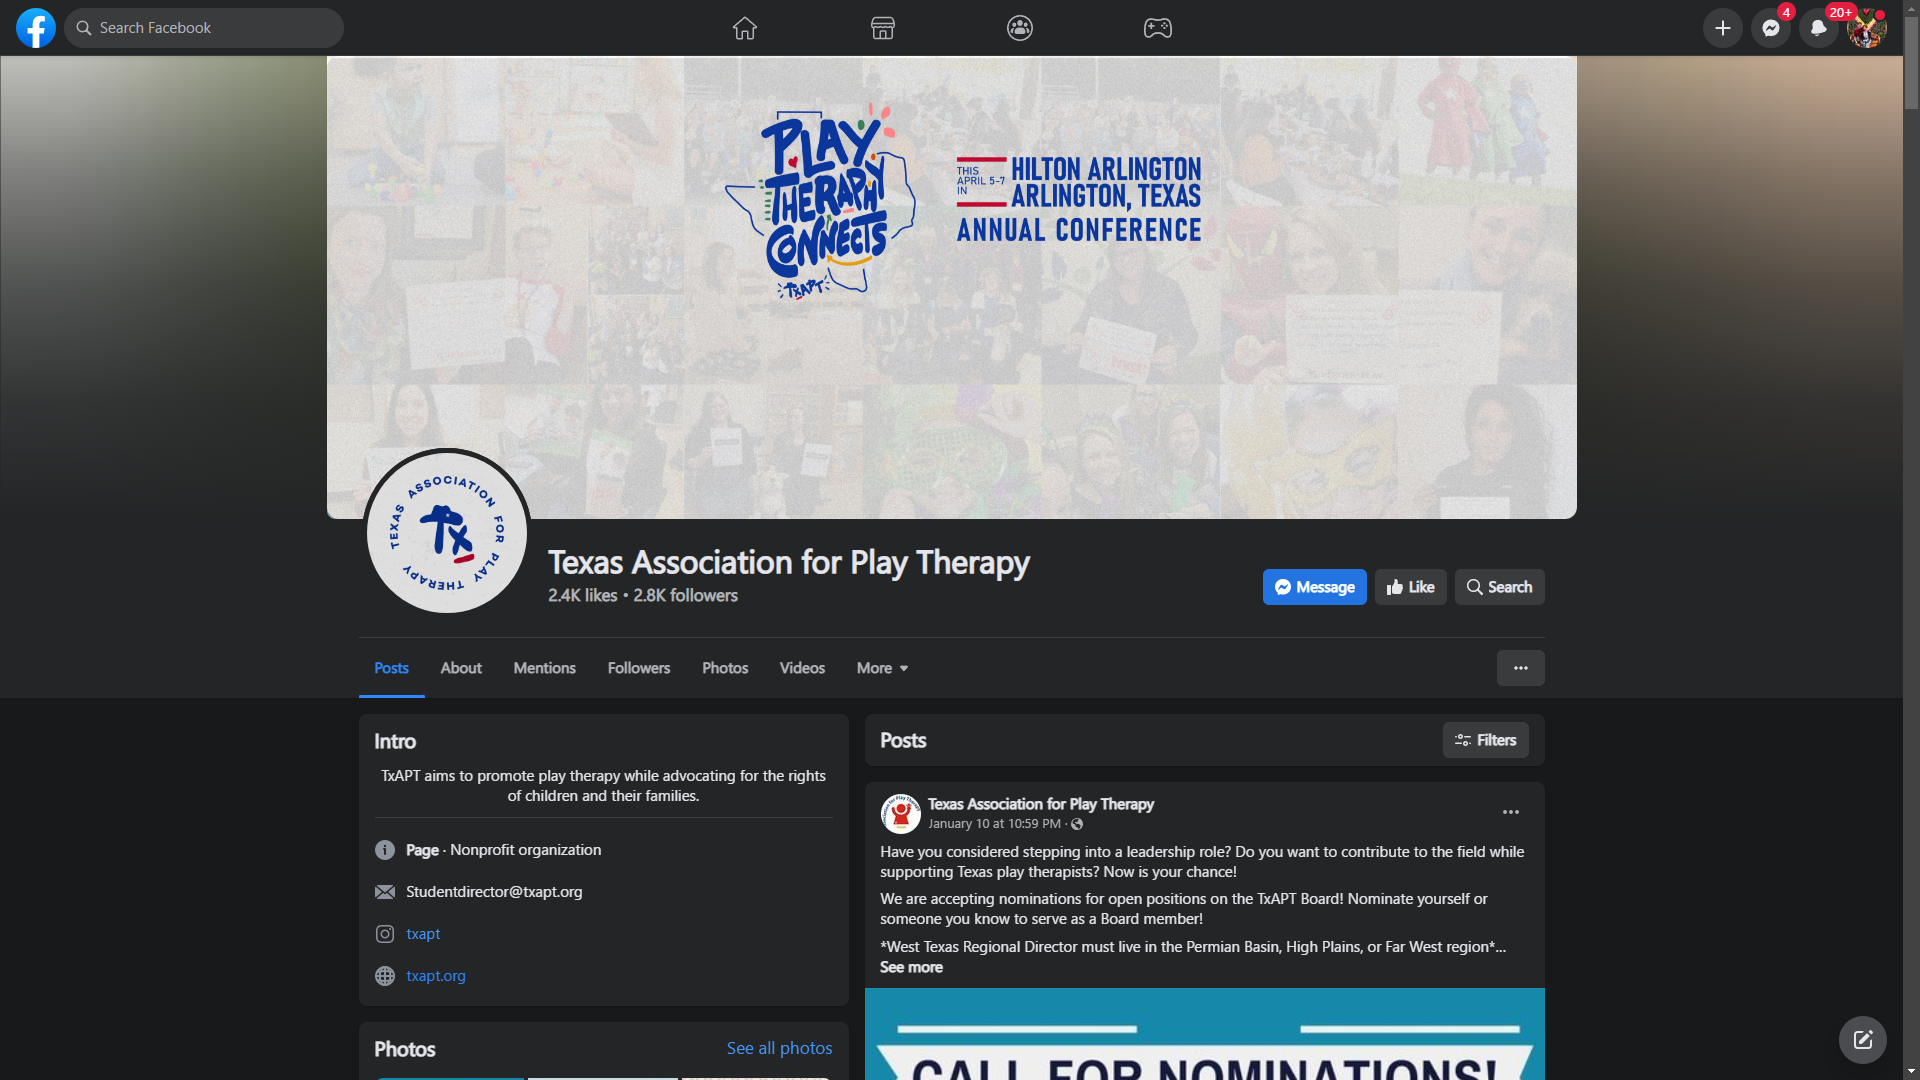
Task: Click the search magnifier icon in Search Facebook
Action: click(84, 28)
